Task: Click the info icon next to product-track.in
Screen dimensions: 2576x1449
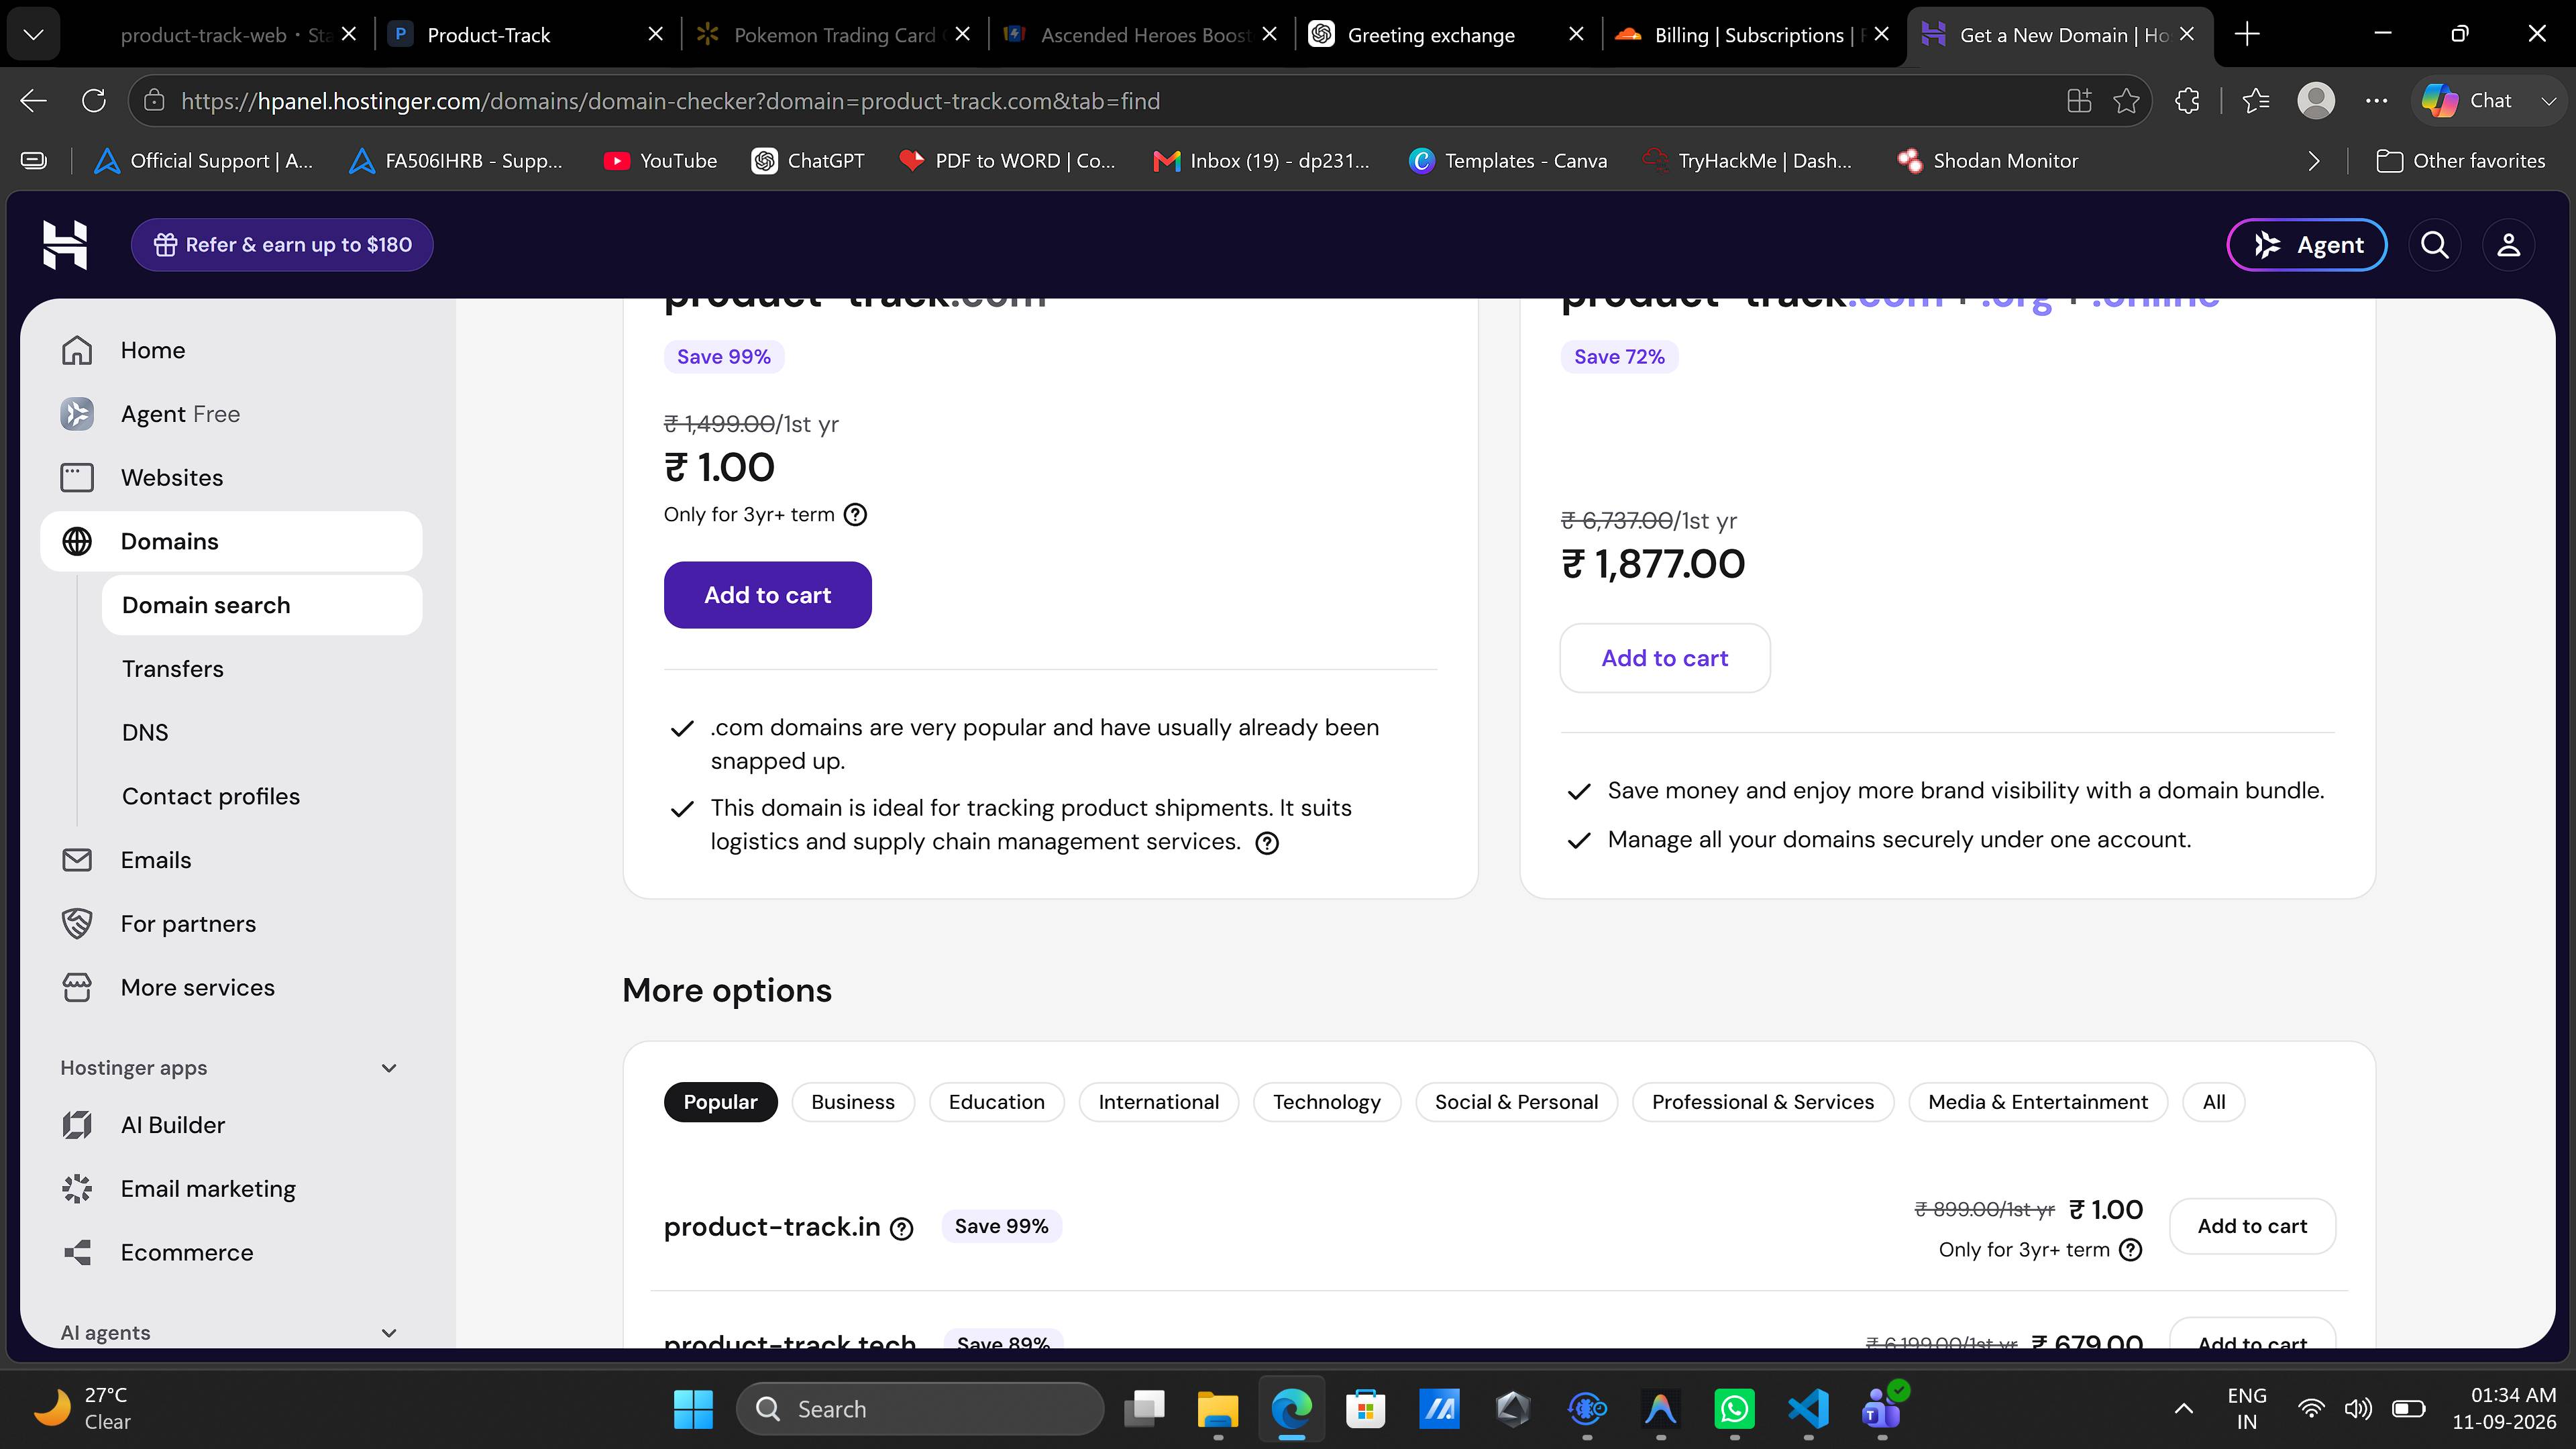Action: (x=901, y=1228)
